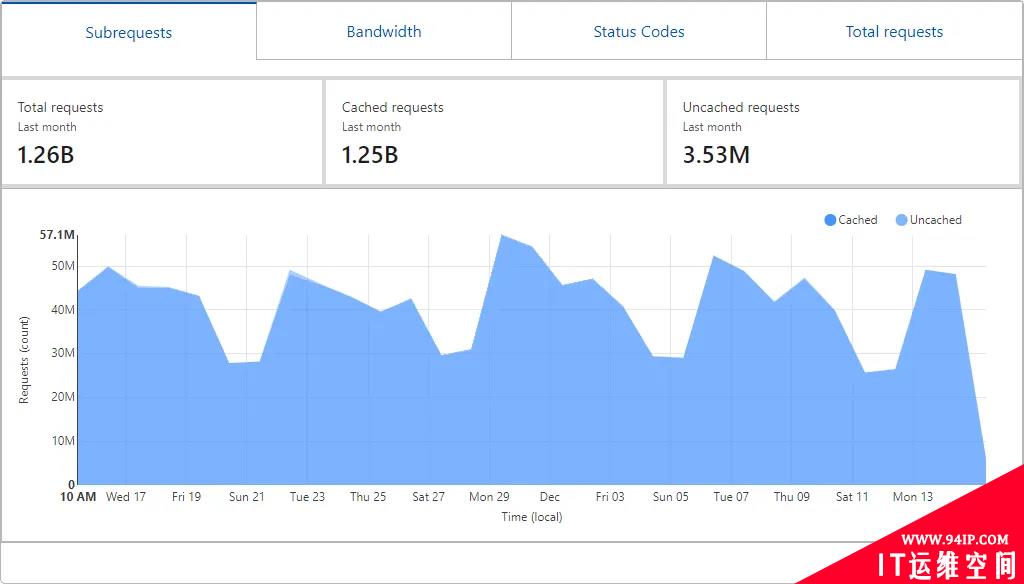Click the "Dec" month label
The image size is (1024, 584).
pos(550,496)
